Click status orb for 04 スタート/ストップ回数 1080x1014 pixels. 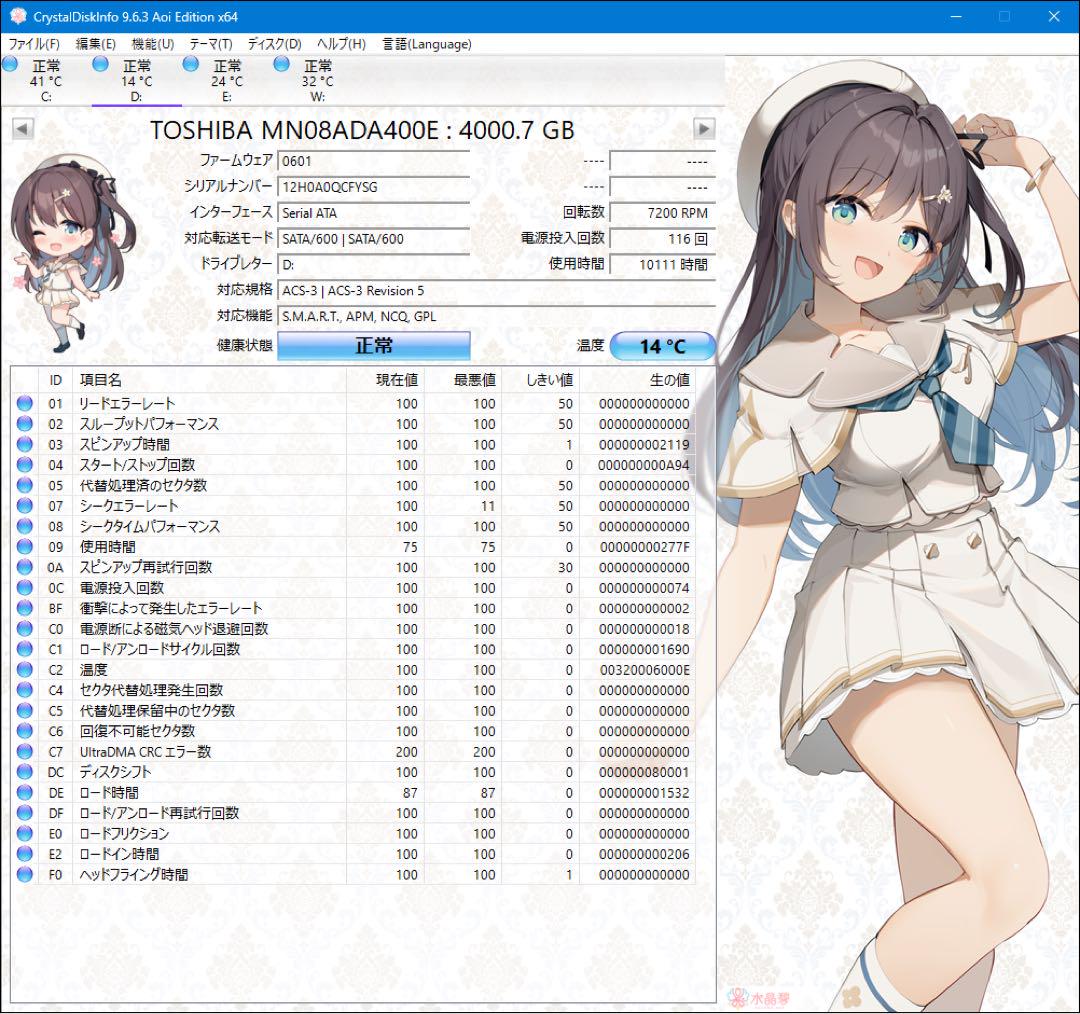25,464
